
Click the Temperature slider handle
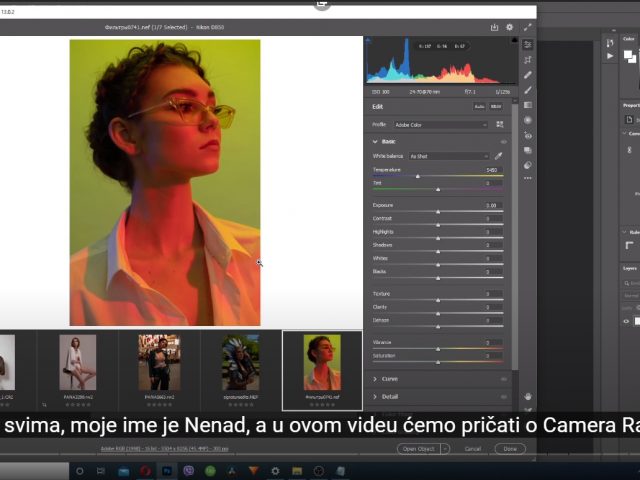[418, 176]
